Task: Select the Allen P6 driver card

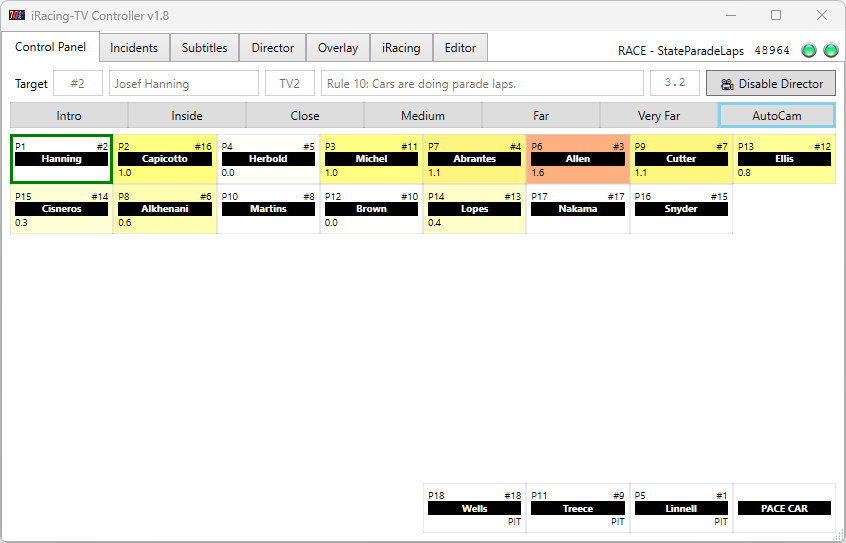Action: coord(578,159)
